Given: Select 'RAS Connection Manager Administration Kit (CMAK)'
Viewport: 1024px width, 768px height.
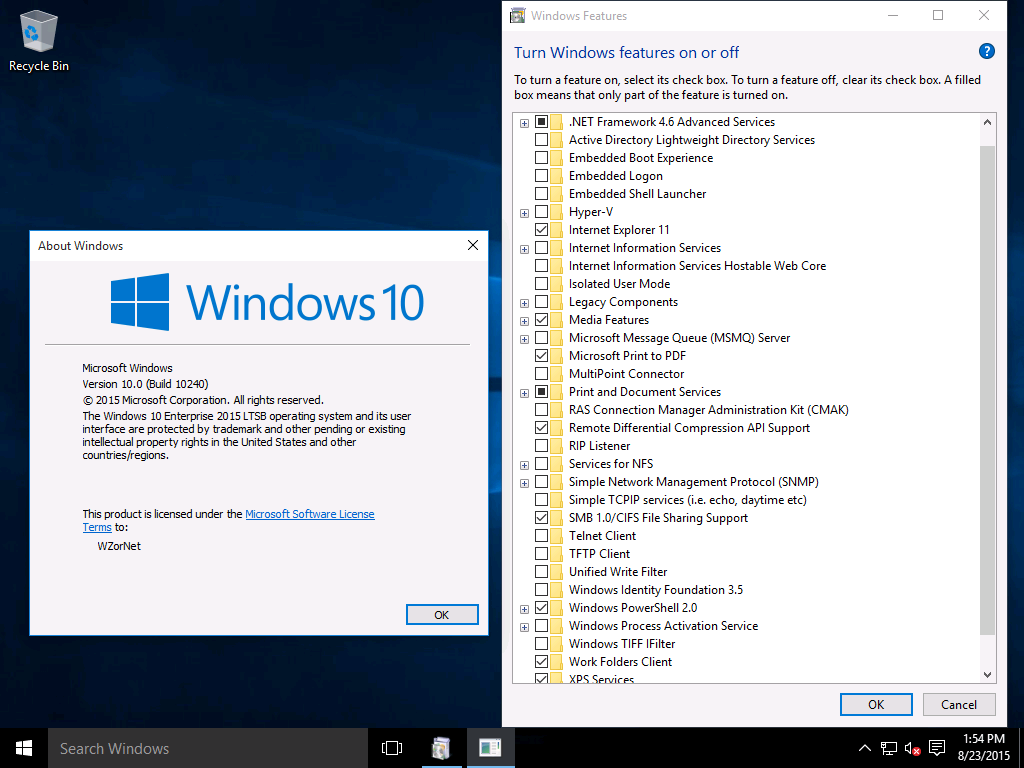Looking at the screenshot, I should point(709,410).
